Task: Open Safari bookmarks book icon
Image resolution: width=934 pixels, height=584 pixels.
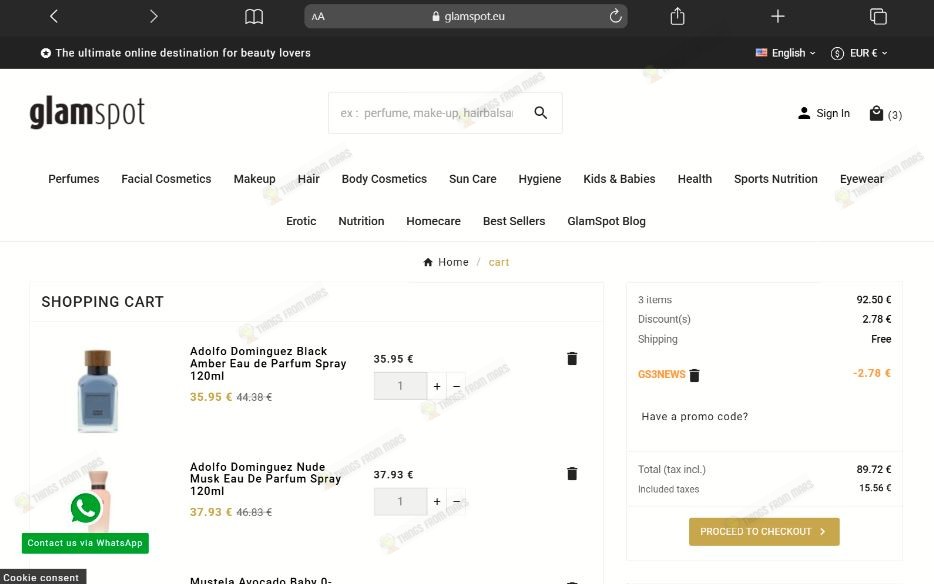Action: click(x=254, y=17)
